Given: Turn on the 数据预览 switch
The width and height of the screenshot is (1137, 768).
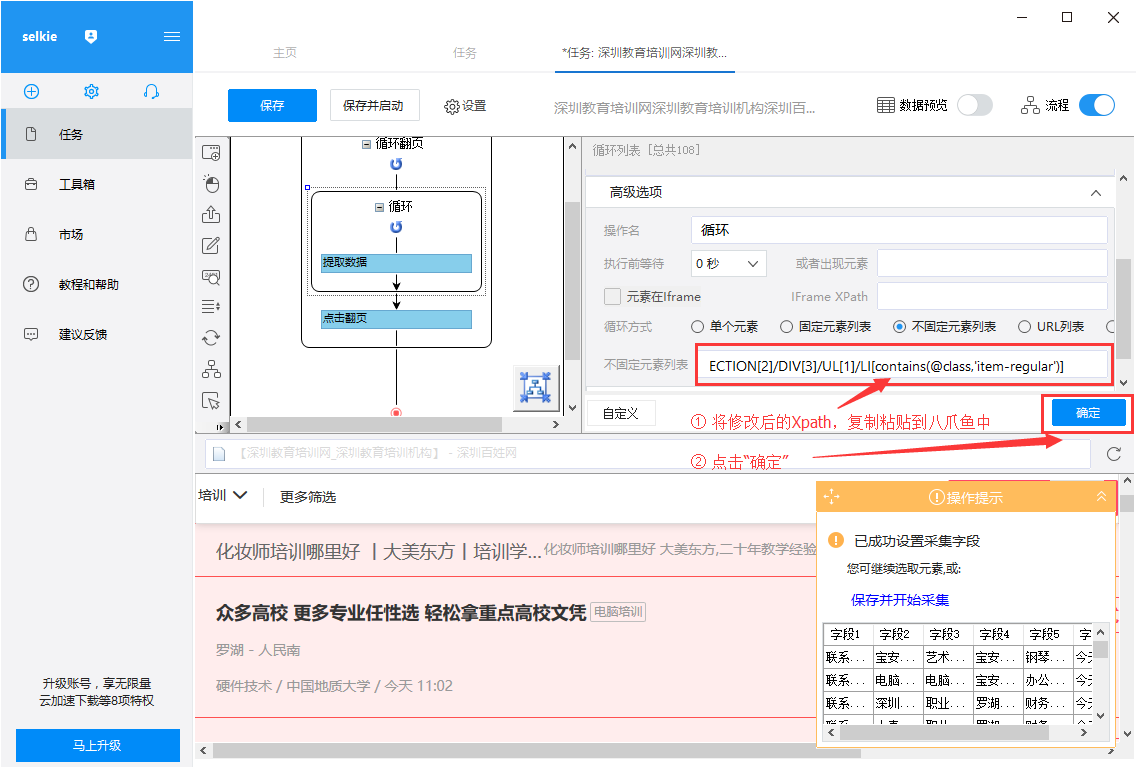Looking at the screenshot, I should pyautogui.click(x=975, y=105).
